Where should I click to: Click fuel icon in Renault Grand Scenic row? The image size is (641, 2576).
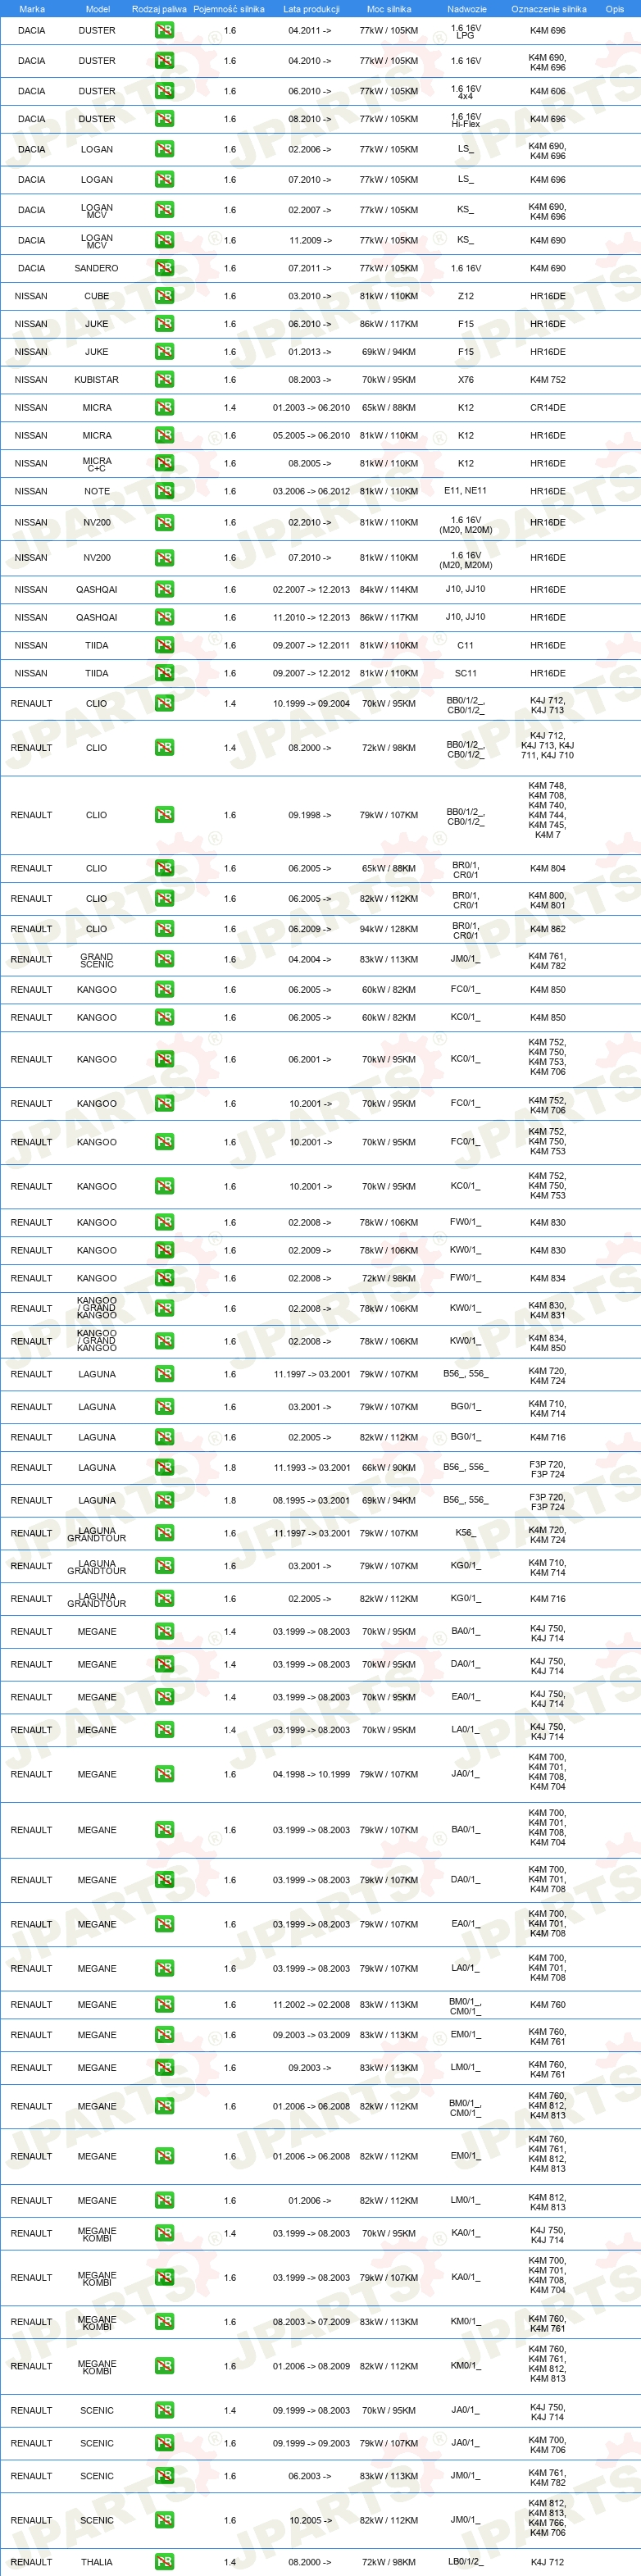click(164, 959)
